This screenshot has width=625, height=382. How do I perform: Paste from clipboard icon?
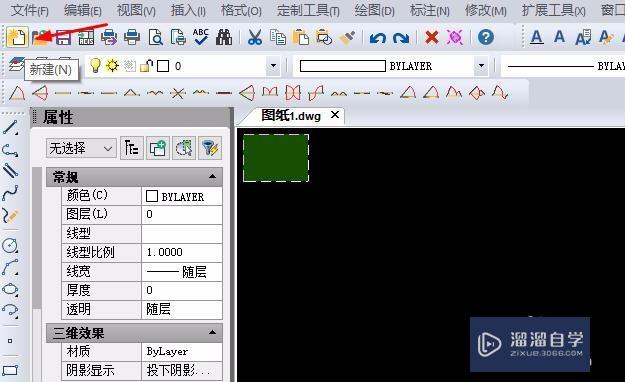[301, 37]
